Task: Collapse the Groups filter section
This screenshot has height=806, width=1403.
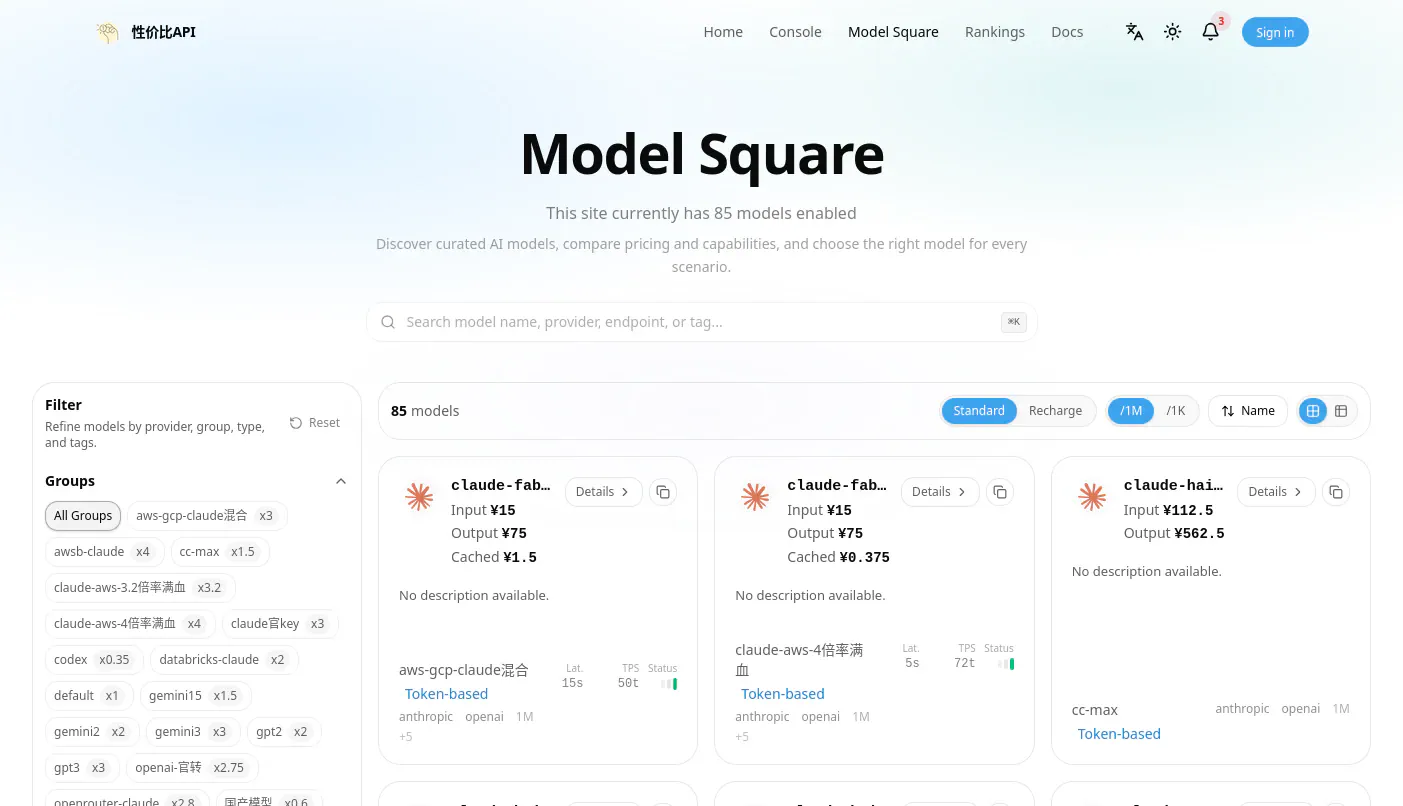Action: click(x=340, y=481)
